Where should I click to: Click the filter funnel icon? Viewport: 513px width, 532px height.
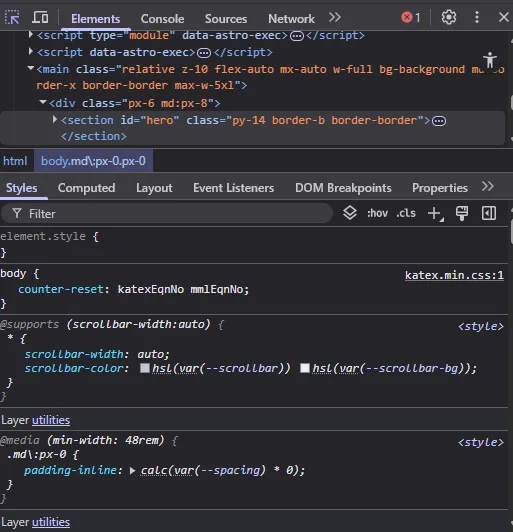click(17, 213)
